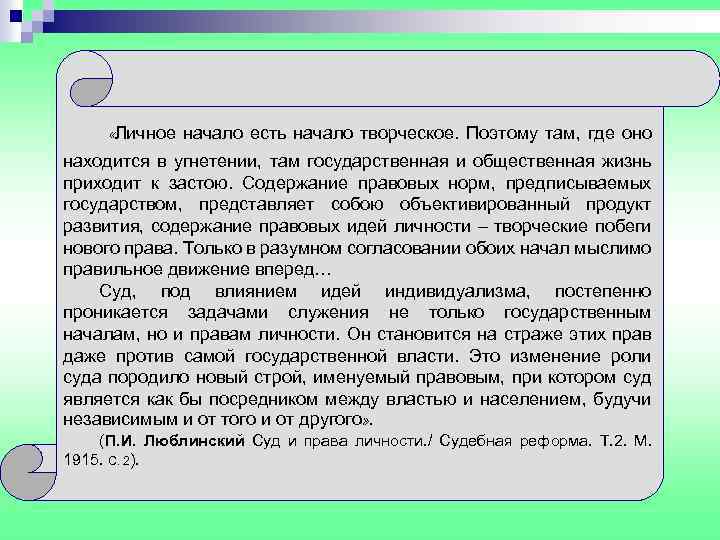Viewport: 720px width, 540px height.
Task: Click the source 'Судебная реформа. Т.2.'
Action: 533,441
